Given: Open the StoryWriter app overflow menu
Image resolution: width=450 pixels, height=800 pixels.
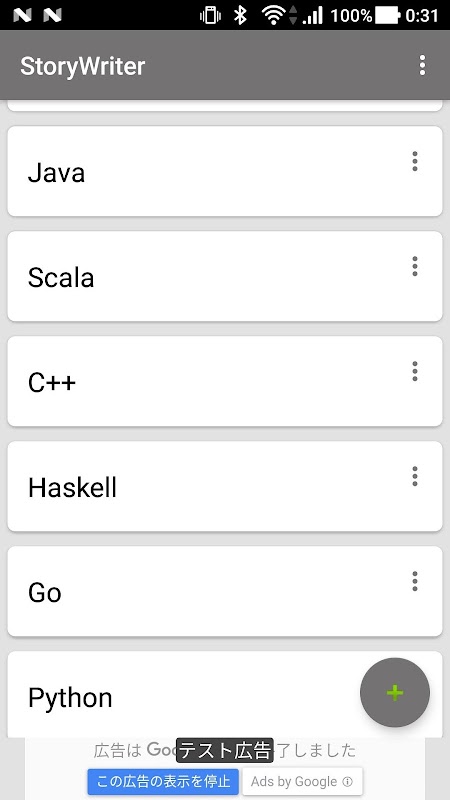Looking at the screenshot, I should [422, 65].
